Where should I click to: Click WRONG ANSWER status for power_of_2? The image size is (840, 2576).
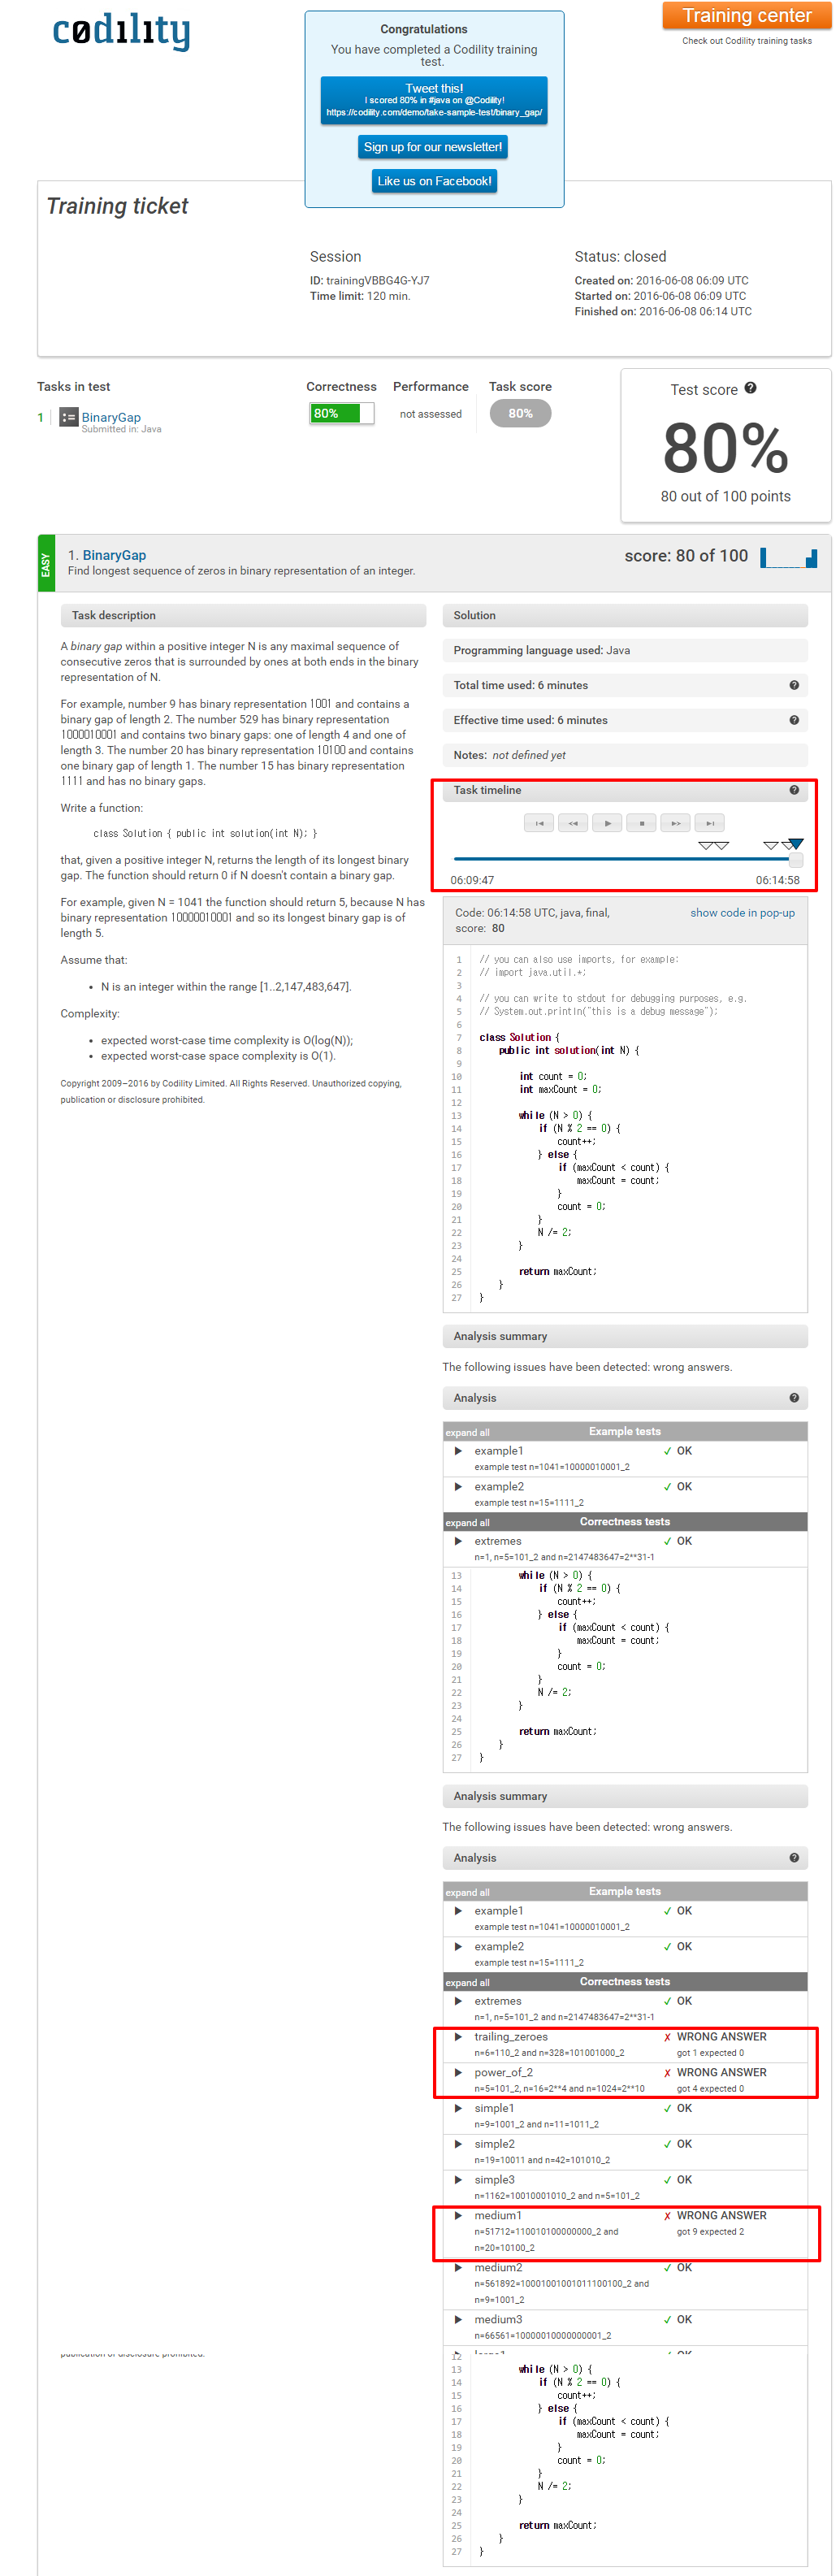click(x=721, y=2073)
